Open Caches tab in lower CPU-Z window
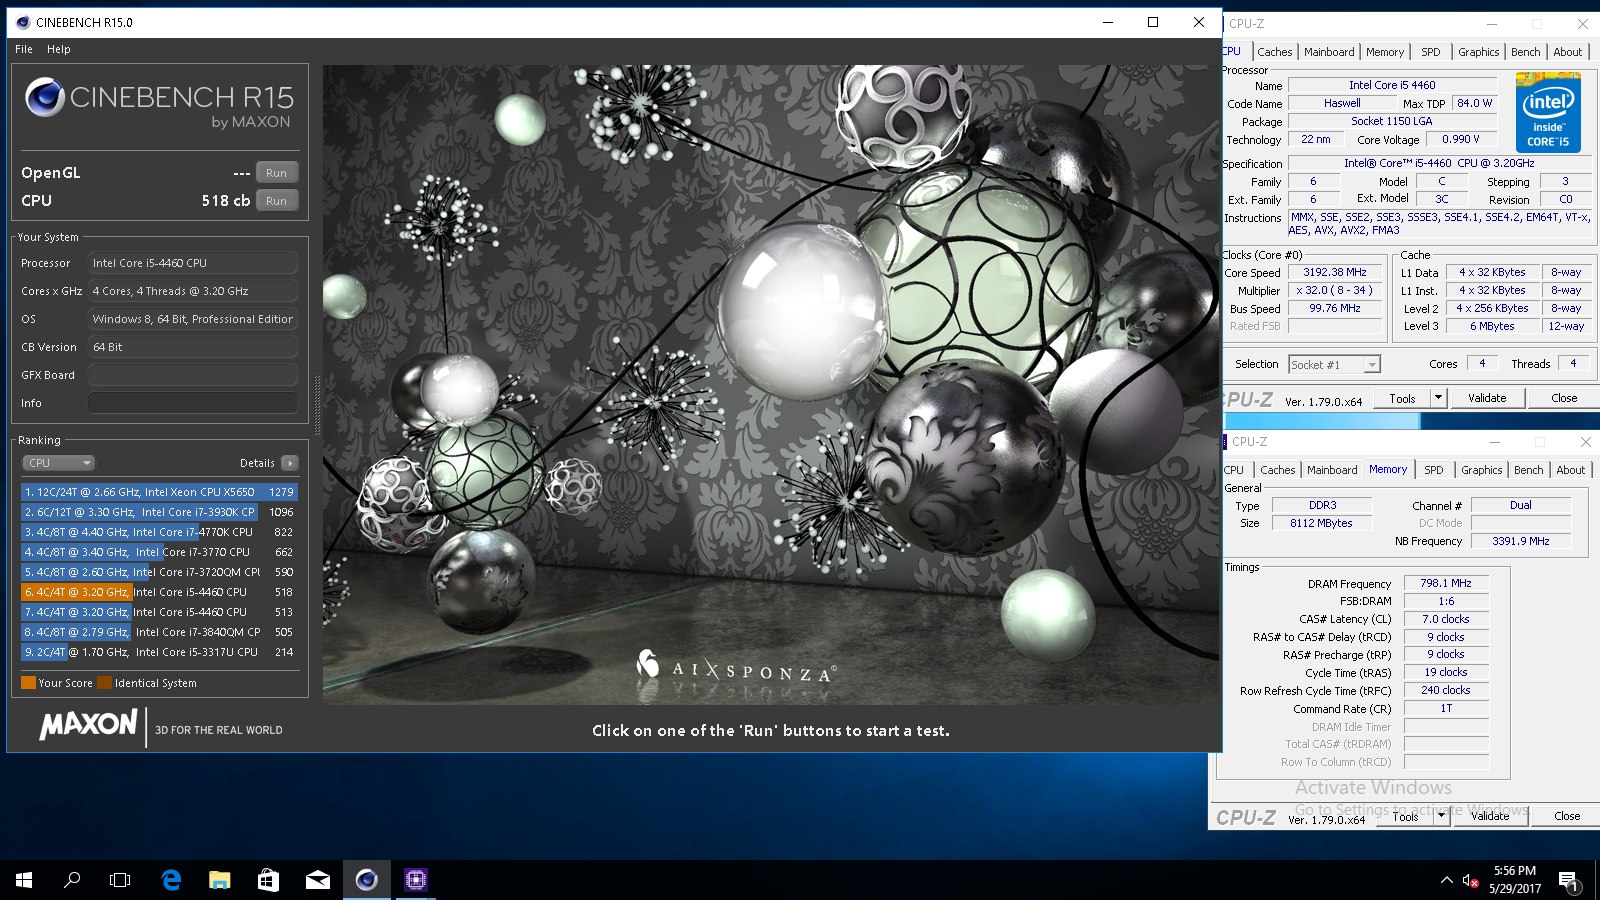This screenshot has height=900, width=1600. pyautogui.click(x=1278, y=470)
